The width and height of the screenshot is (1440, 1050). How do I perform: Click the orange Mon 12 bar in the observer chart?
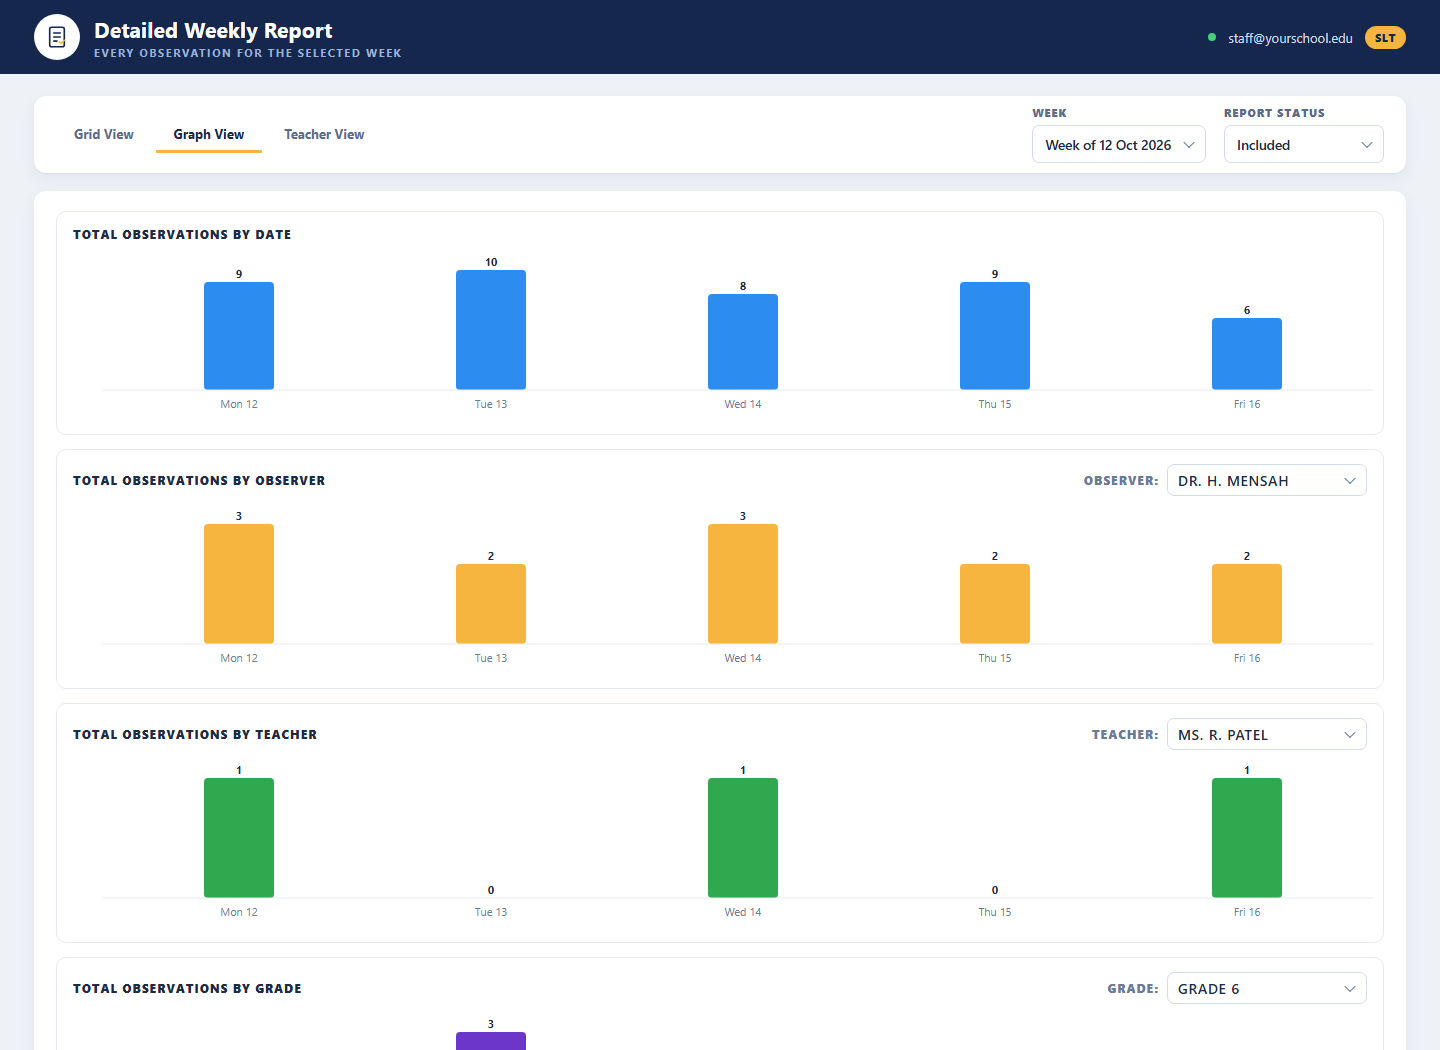(x=239, y=584)
